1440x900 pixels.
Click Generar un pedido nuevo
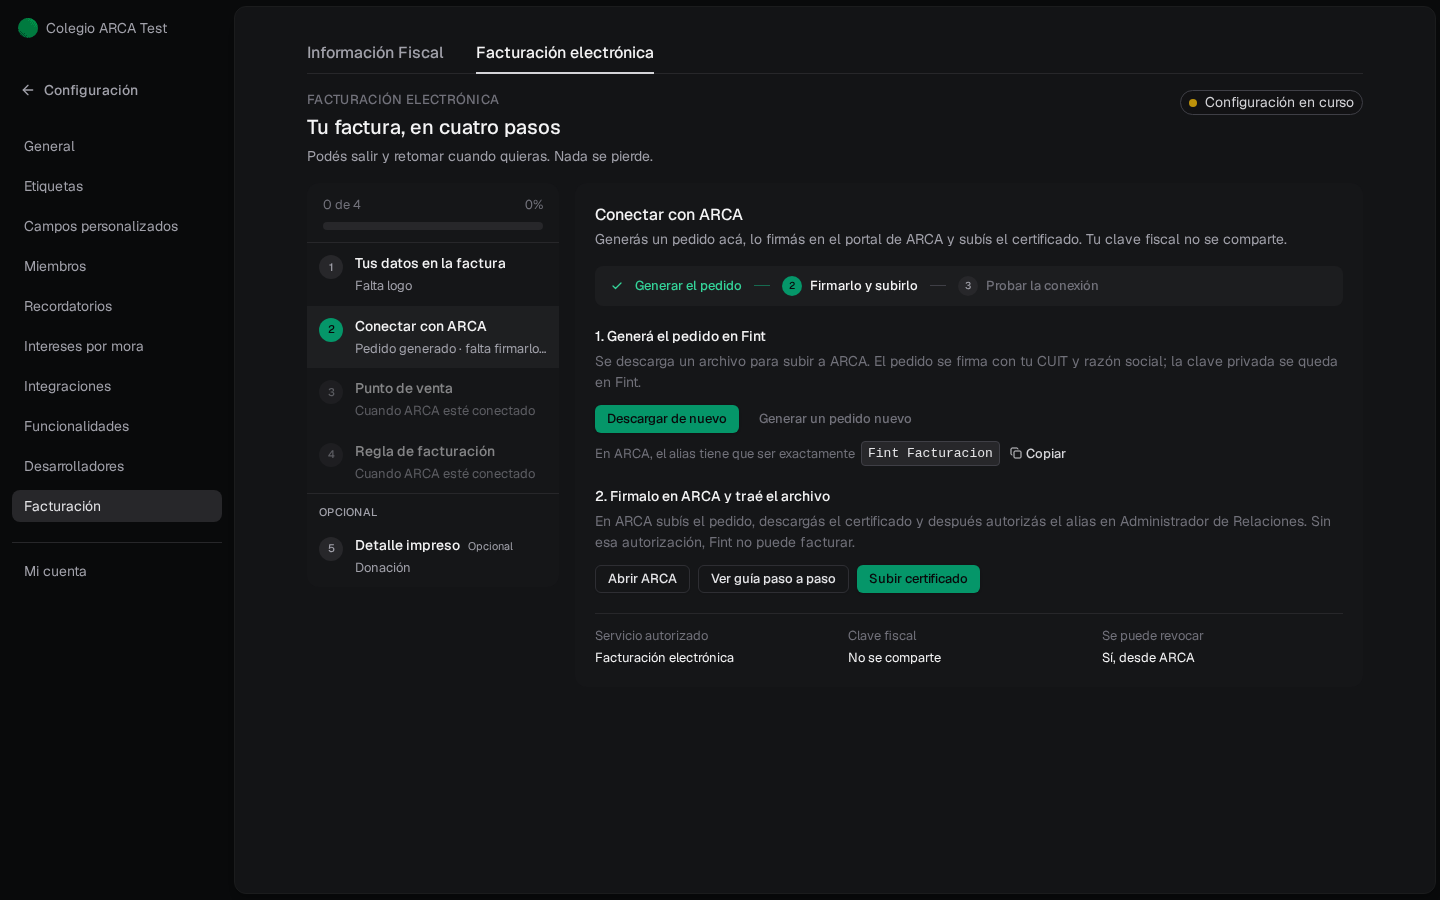coord(835,419)
